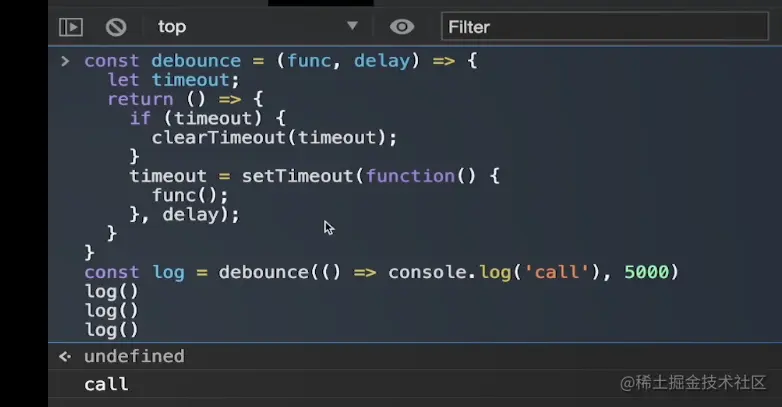The height and width of the screenshot is (407, 782).
Task: Clear the console with the ban icon
Action: pyautogui.click(x=116, y=27)
